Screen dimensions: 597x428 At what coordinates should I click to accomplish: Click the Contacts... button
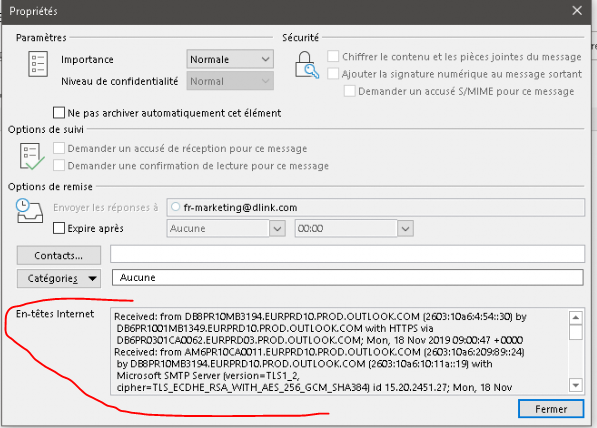59,255
